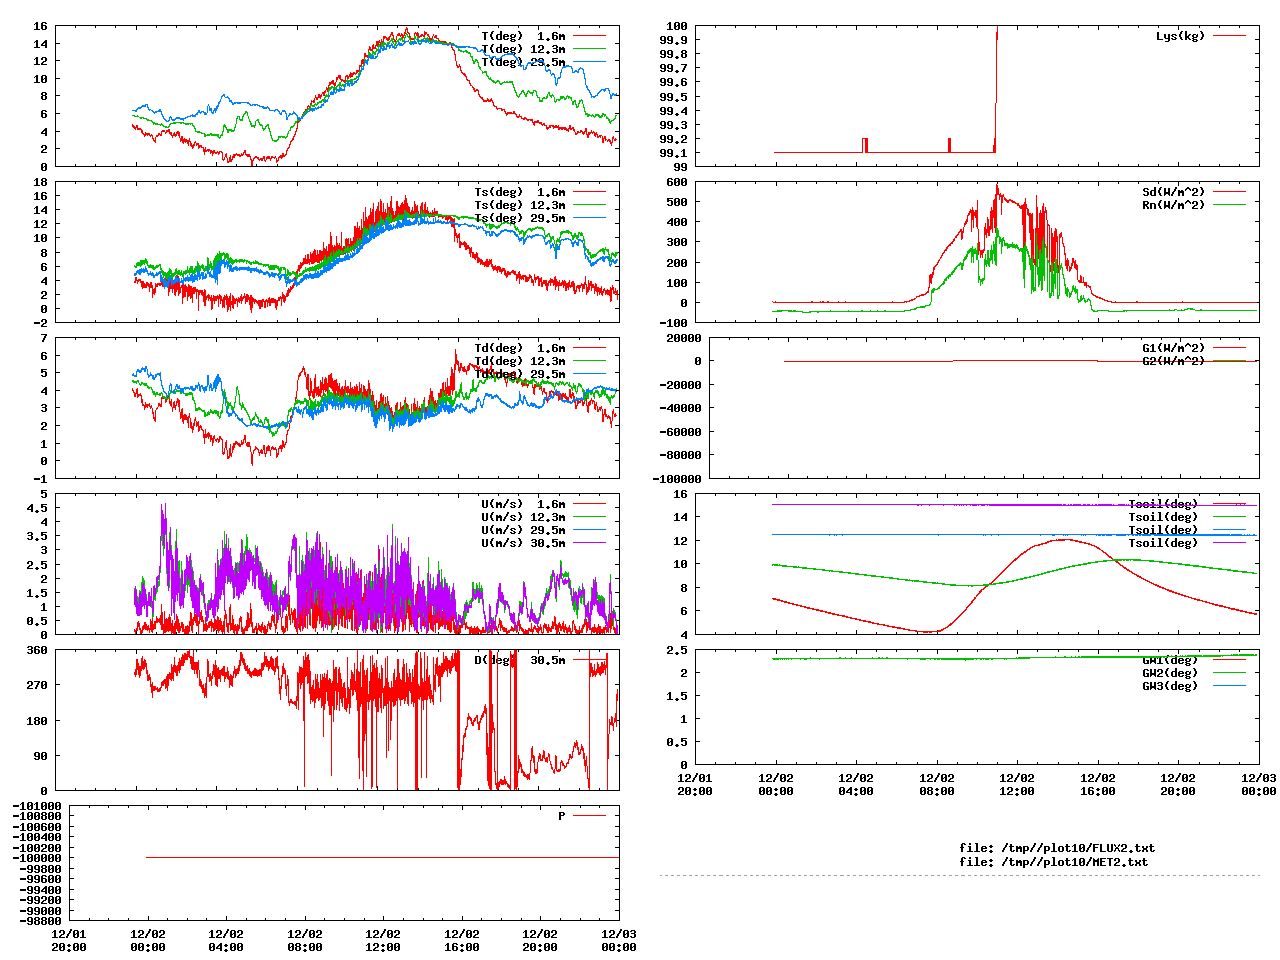Viewport: 1280px width, 960px height.
Task: Pick the "500" radiation axis value
Action: click(677, 202)
